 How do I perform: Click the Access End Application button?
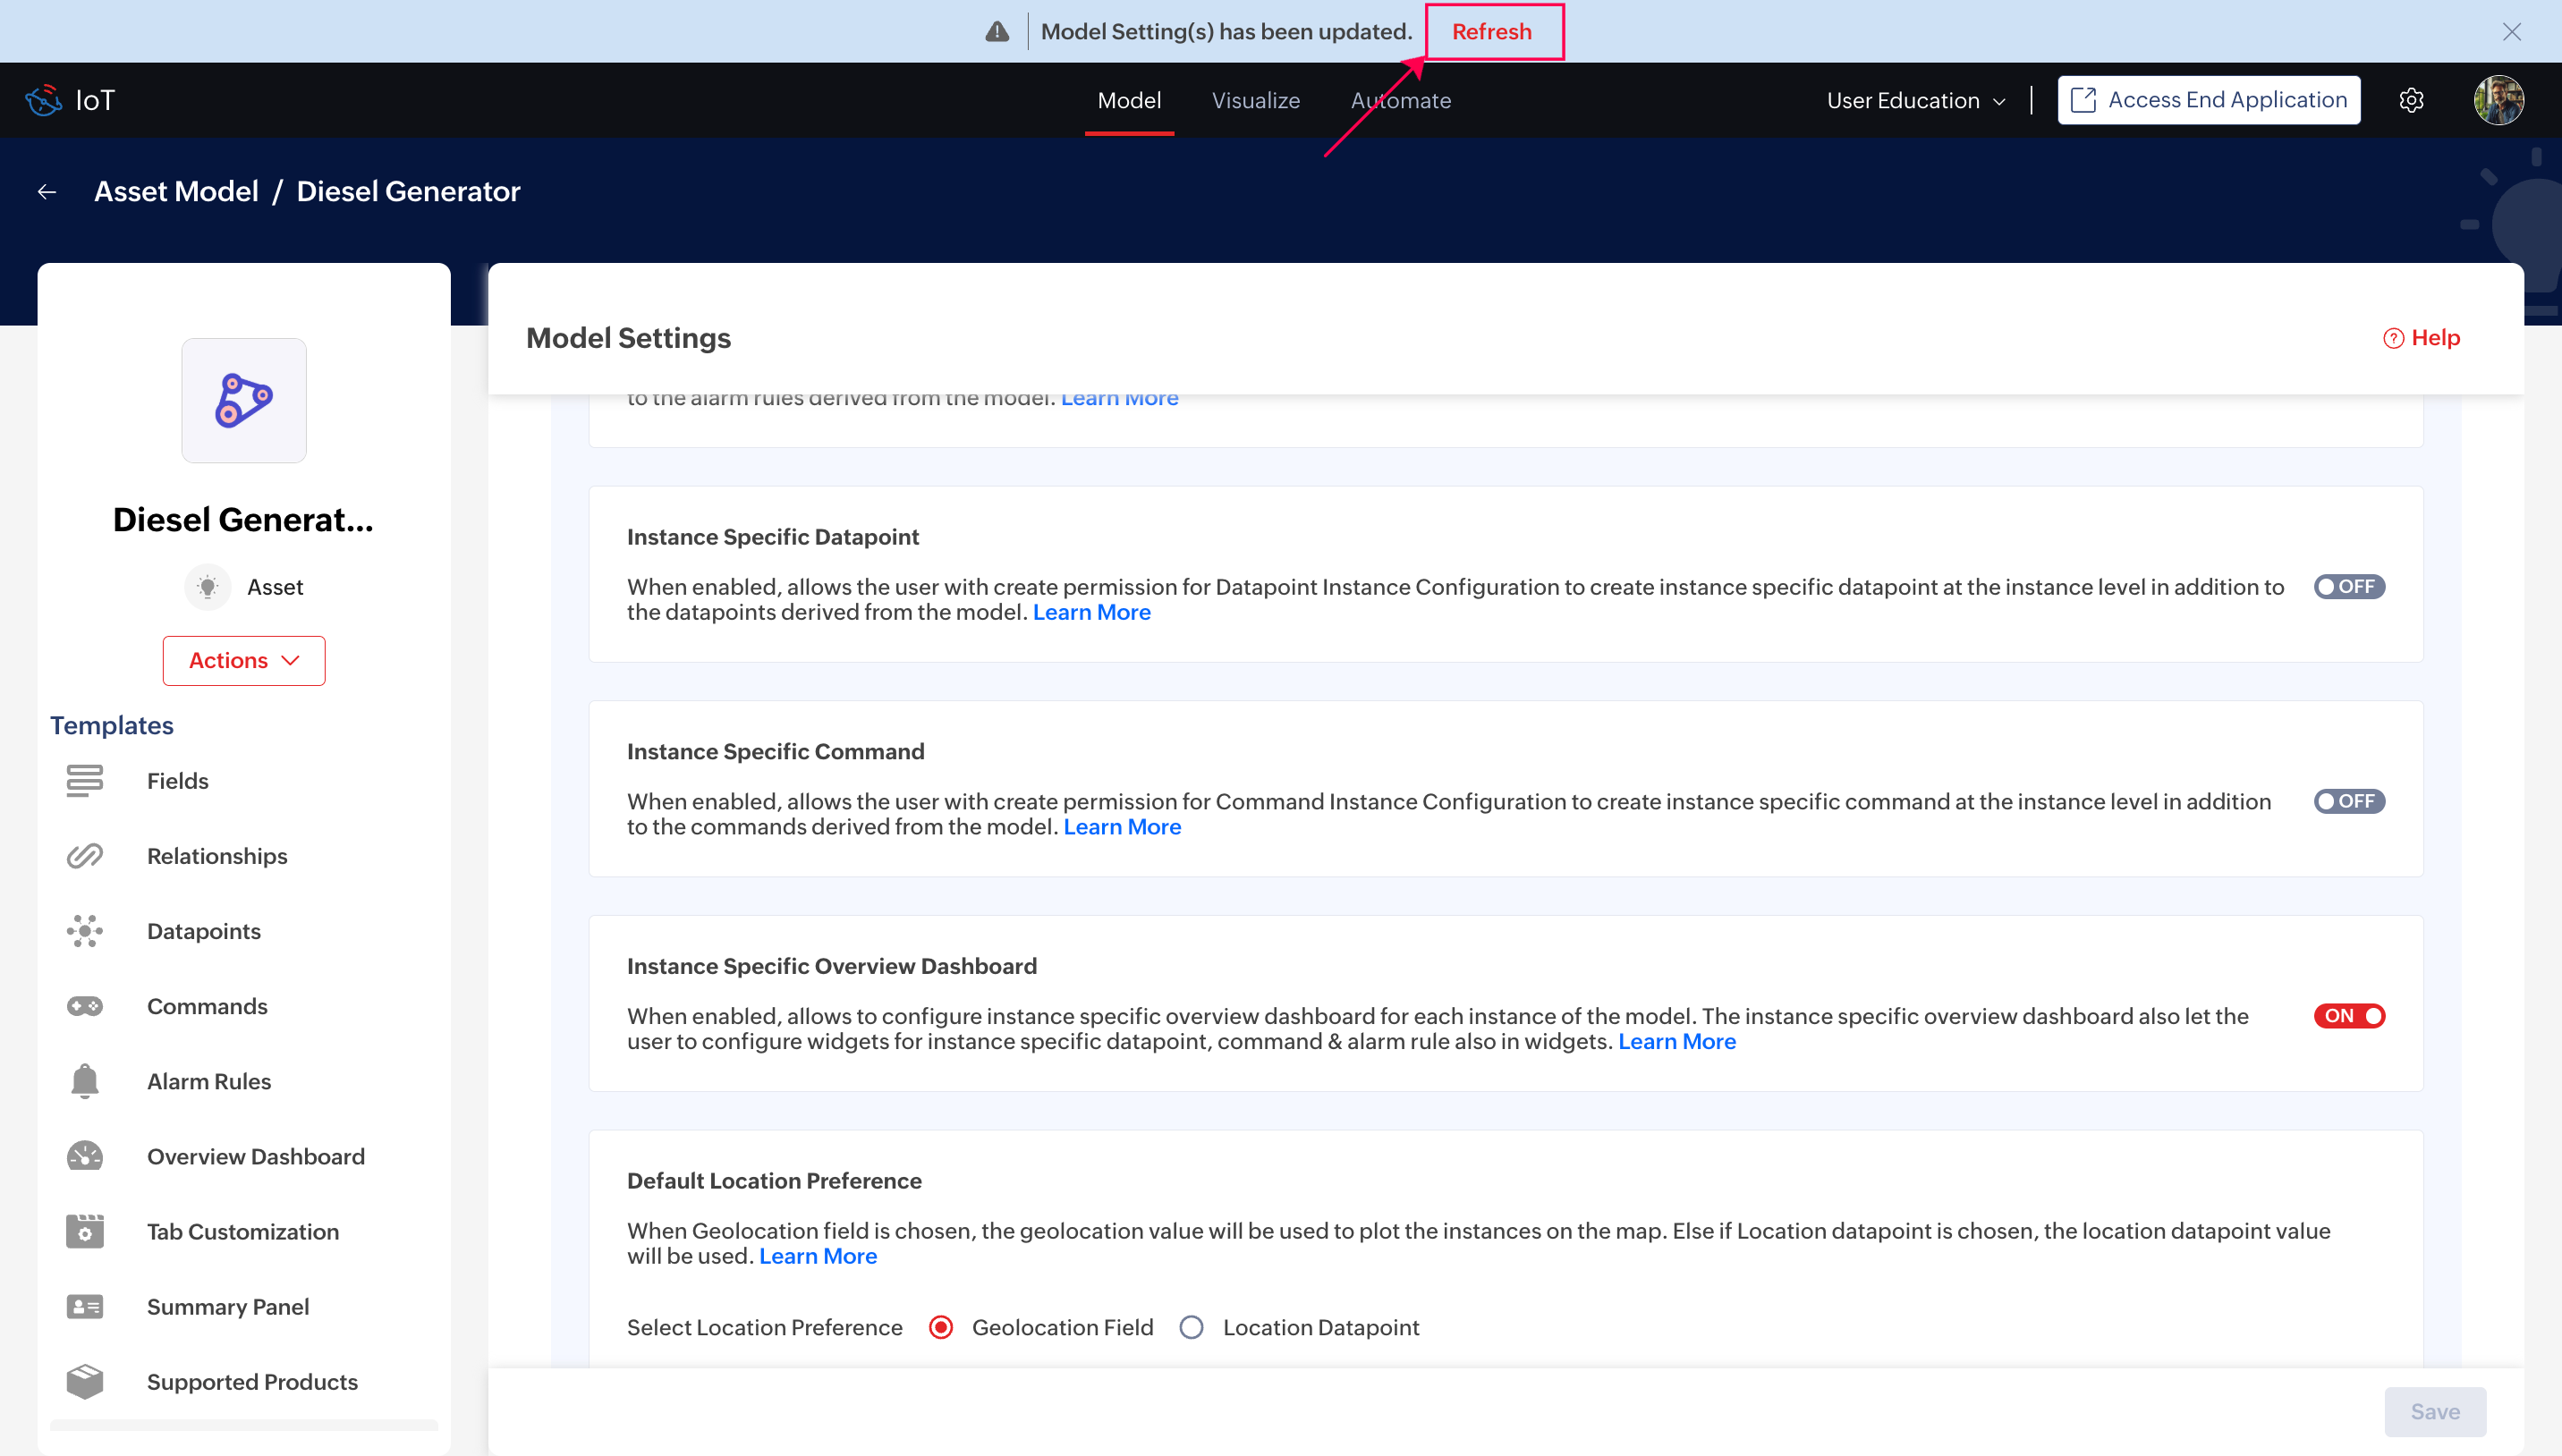2208,100
